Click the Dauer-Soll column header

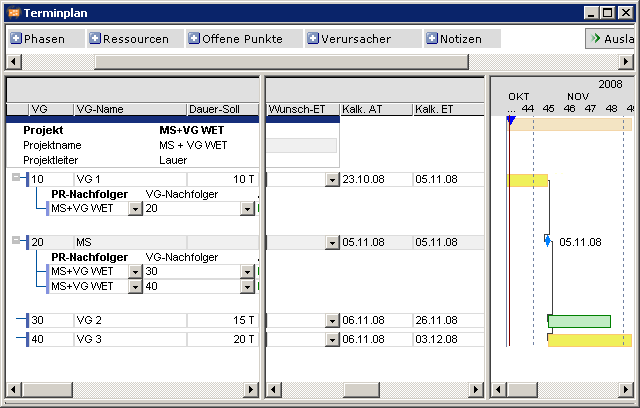[x=222, y=109]
